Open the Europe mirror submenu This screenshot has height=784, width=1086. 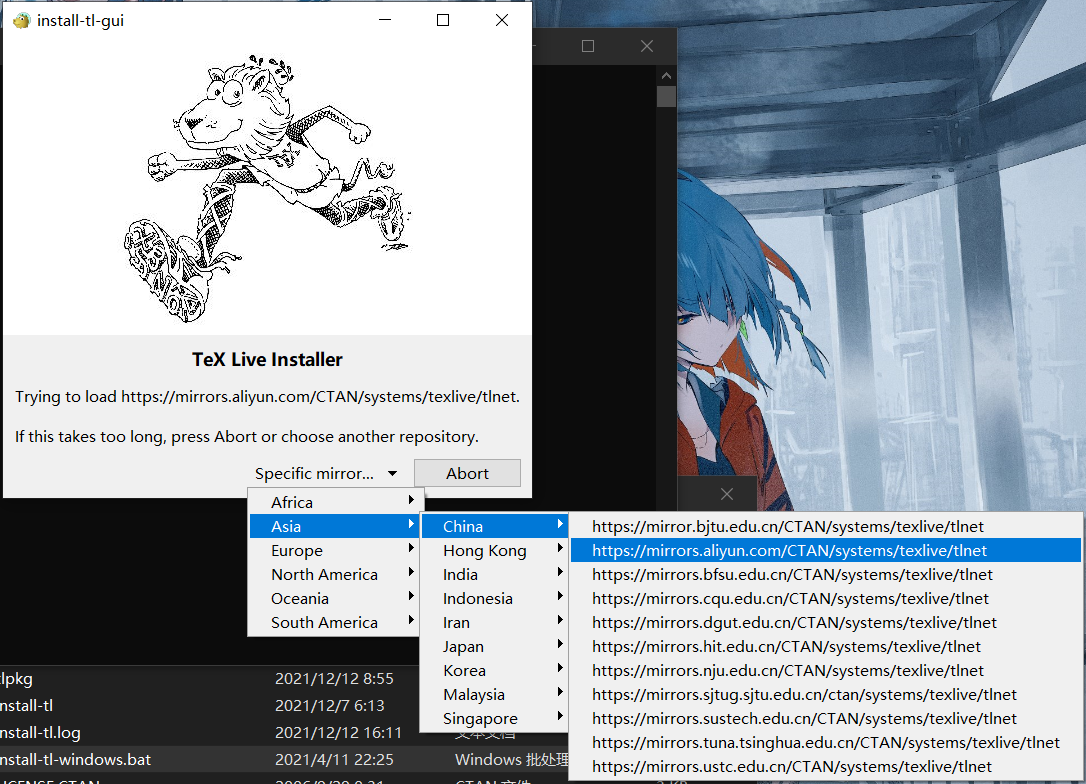coord(336,551)
